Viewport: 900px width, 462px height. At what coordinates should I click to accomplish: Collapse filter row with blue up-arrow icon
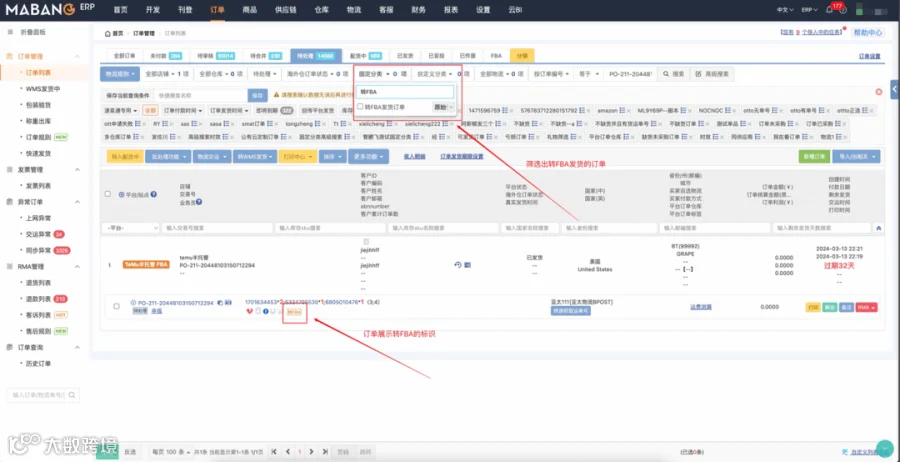878,228
